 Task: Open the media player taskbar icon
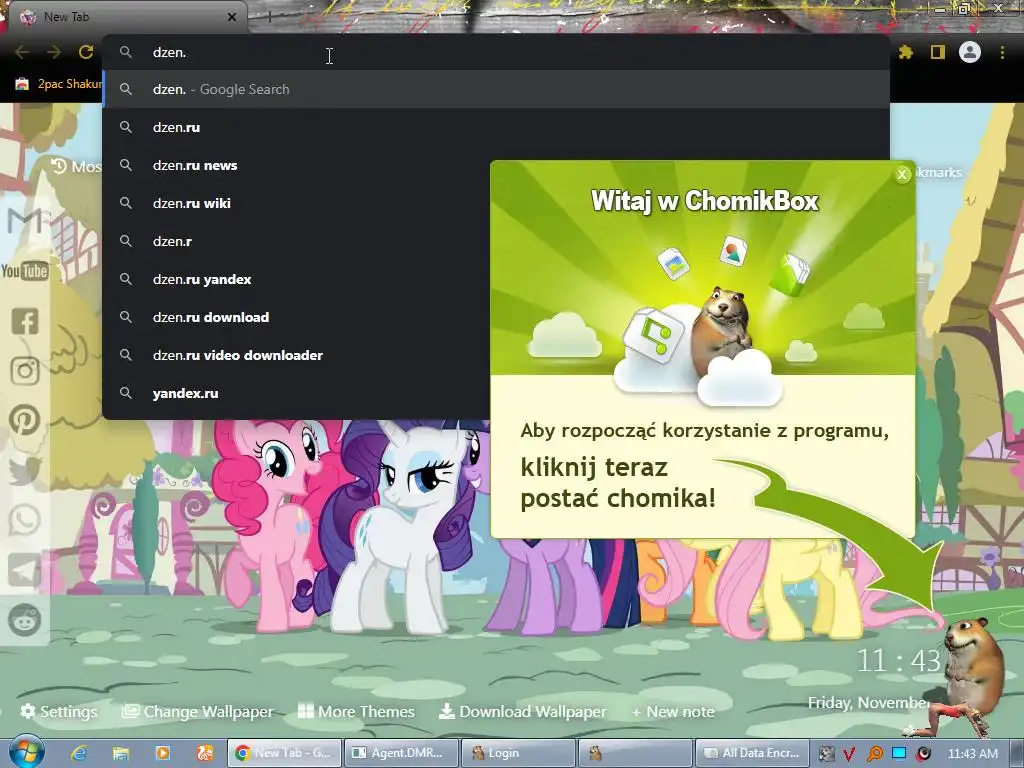tap(163, 753)
